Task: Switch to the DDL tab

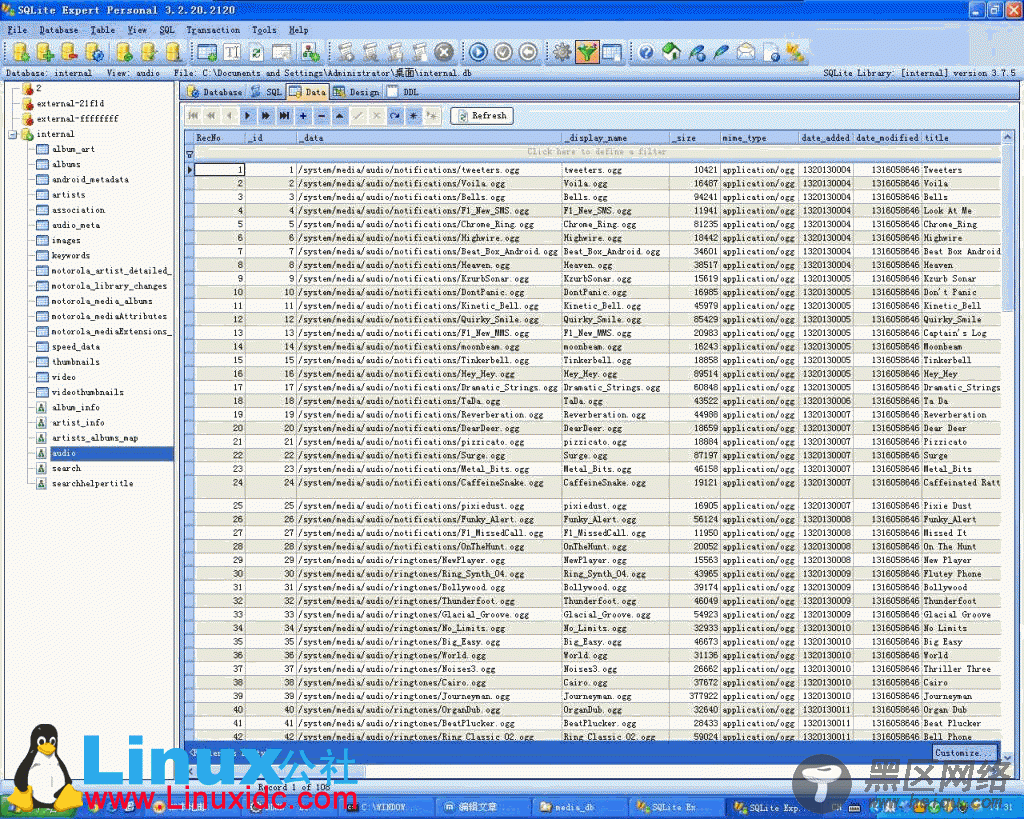Action: (403, 92)
